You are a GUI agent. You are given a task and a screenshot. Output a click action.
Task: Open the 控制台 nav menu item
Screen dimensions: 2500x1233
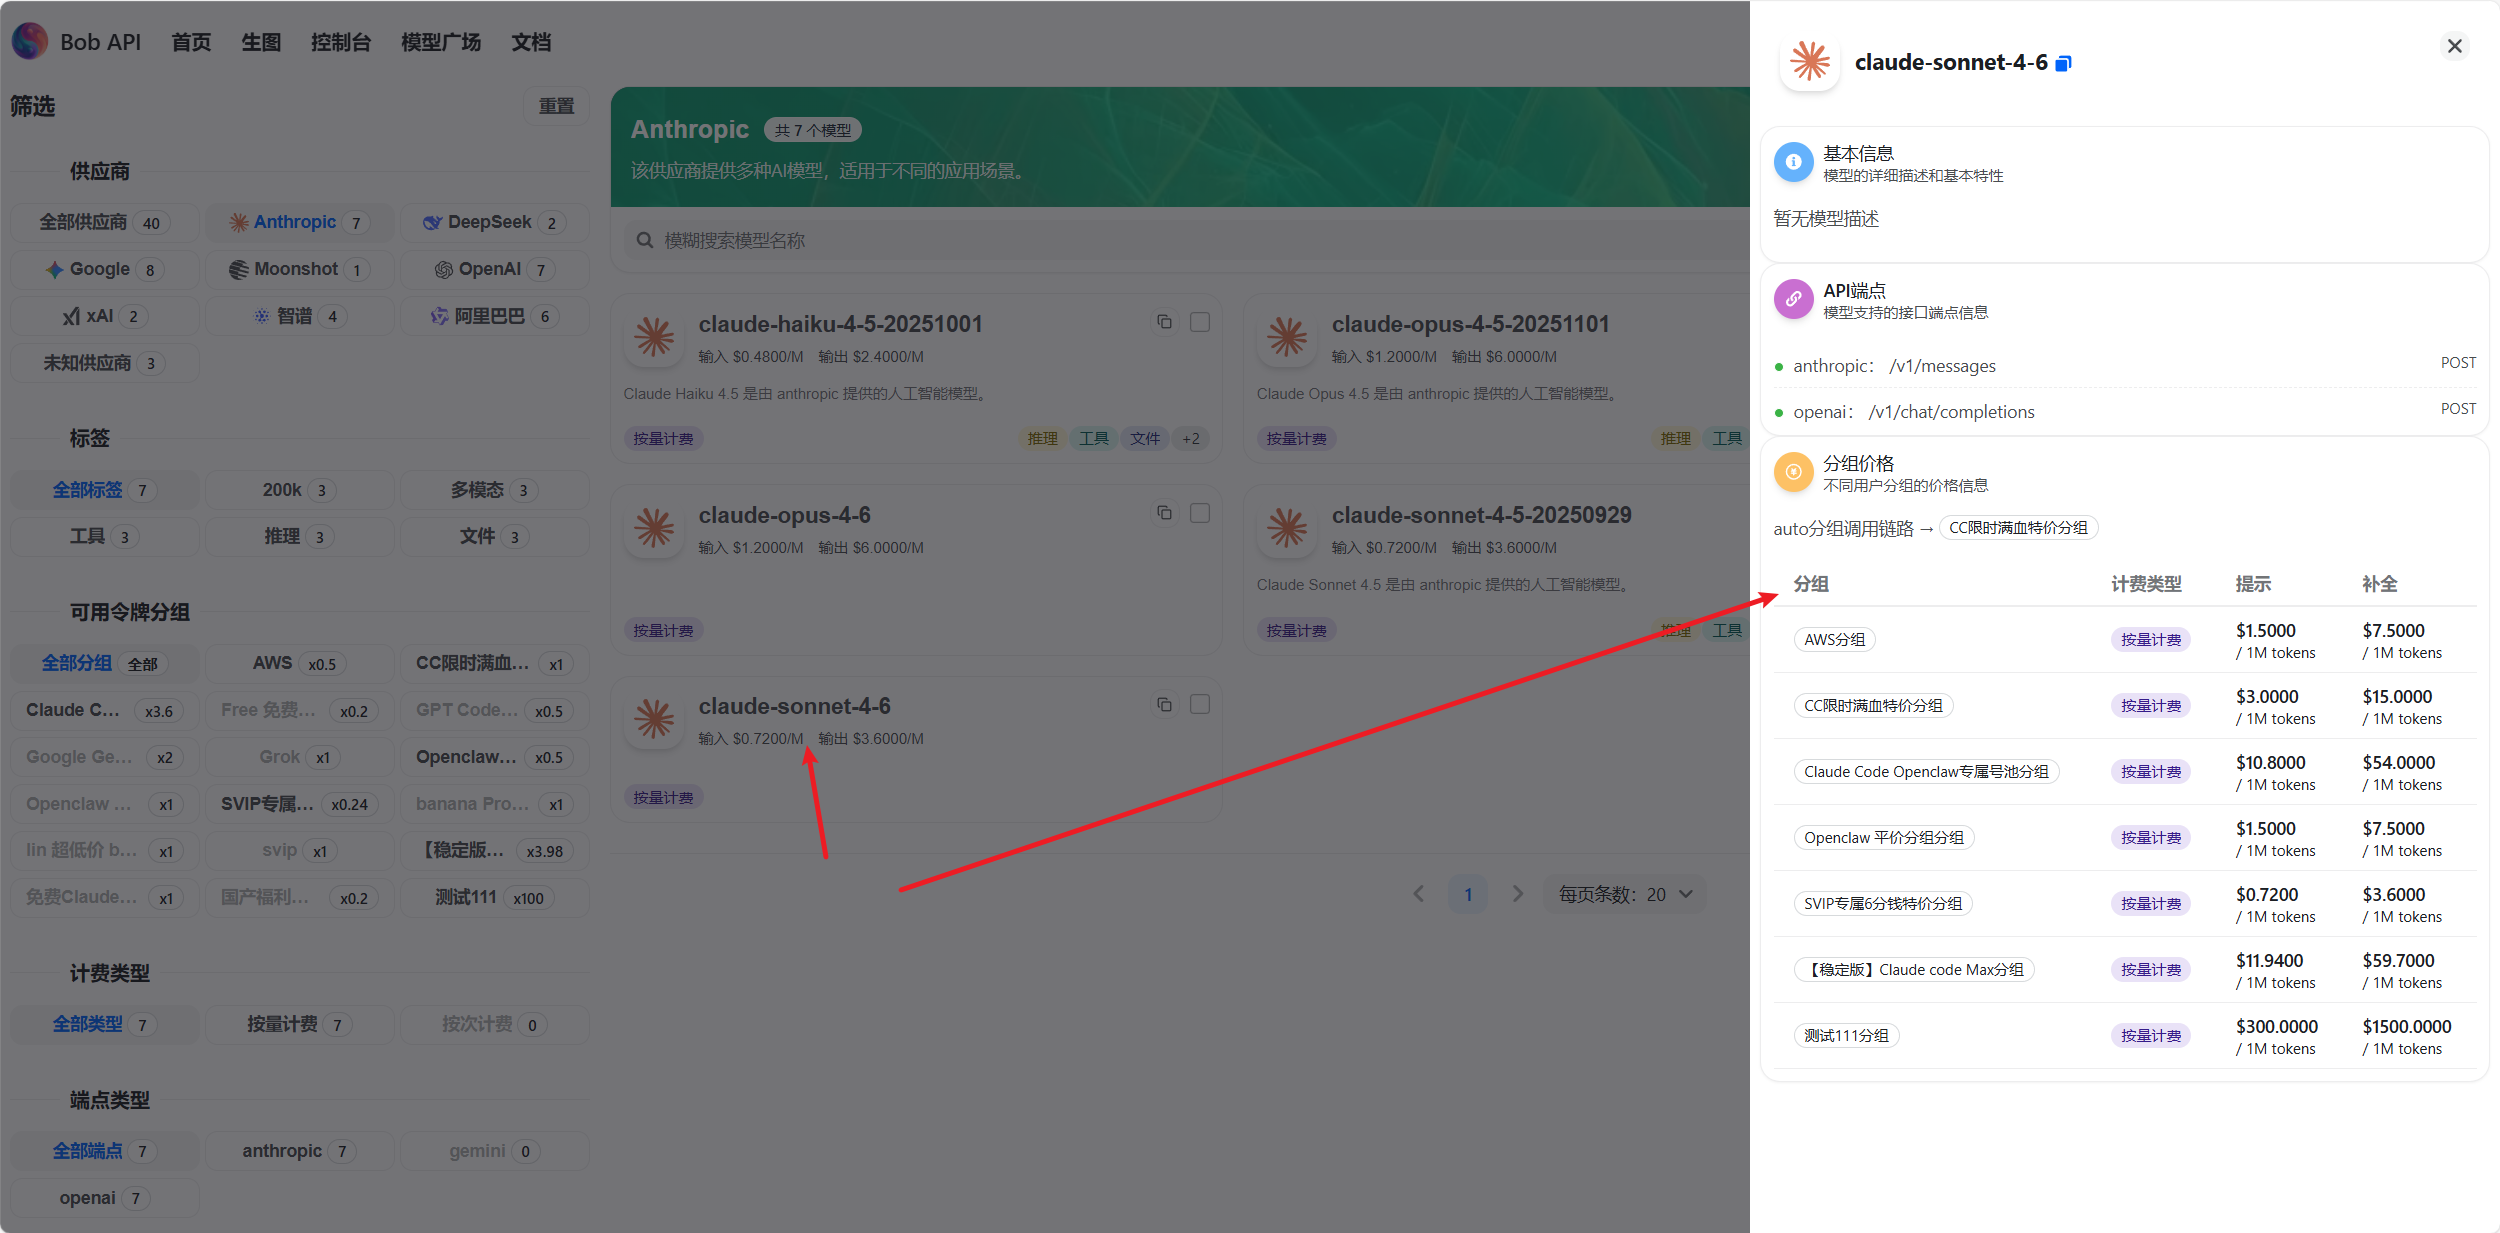pyautogui.click(x=340, y=42)
